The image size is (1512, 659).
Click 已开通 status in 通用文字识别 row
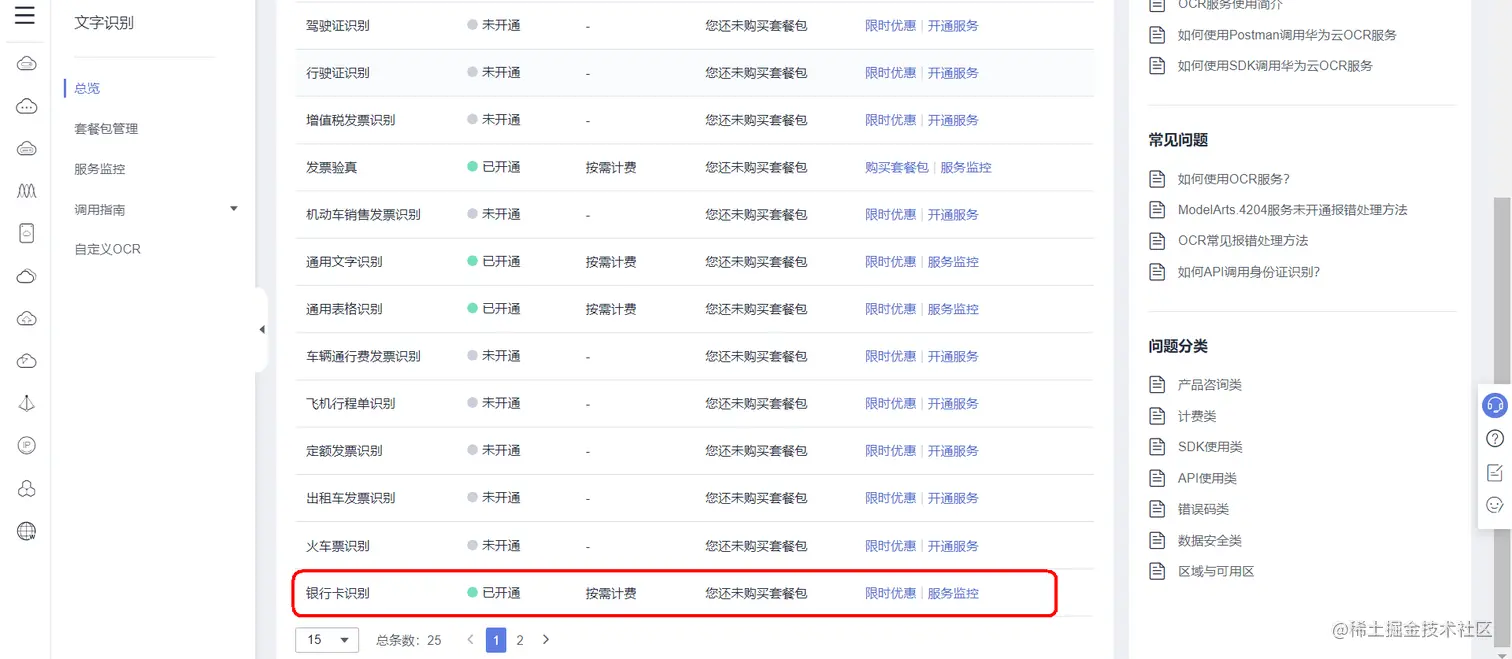[494, 262]
